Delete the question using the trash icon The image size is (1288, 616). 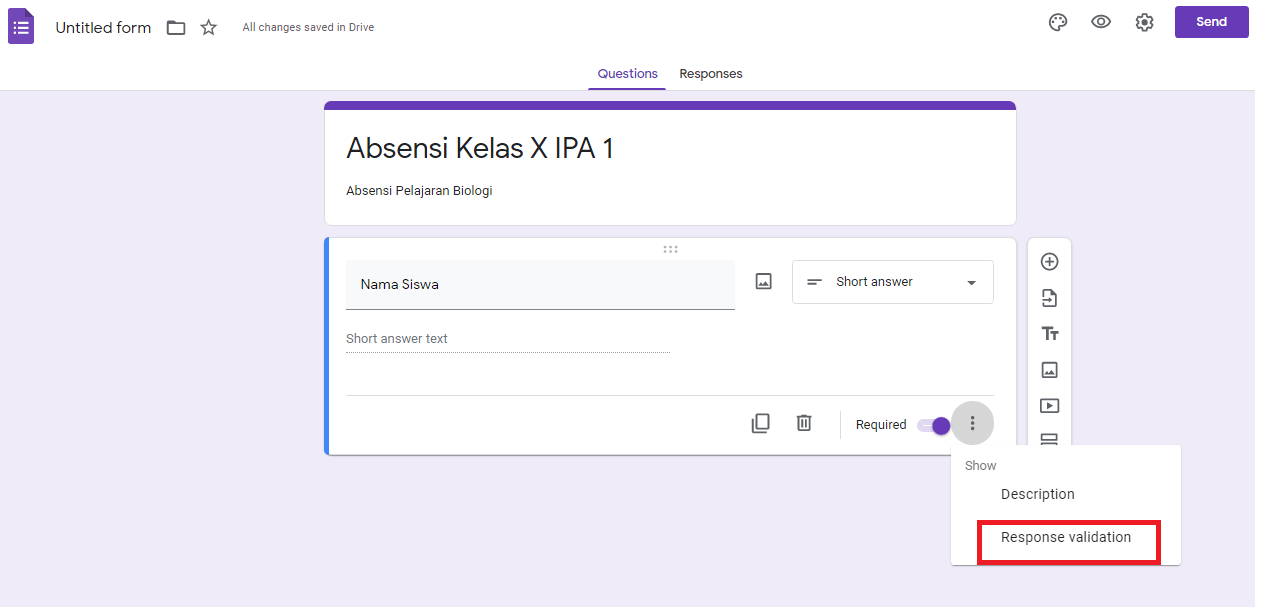tap(804, 422)
